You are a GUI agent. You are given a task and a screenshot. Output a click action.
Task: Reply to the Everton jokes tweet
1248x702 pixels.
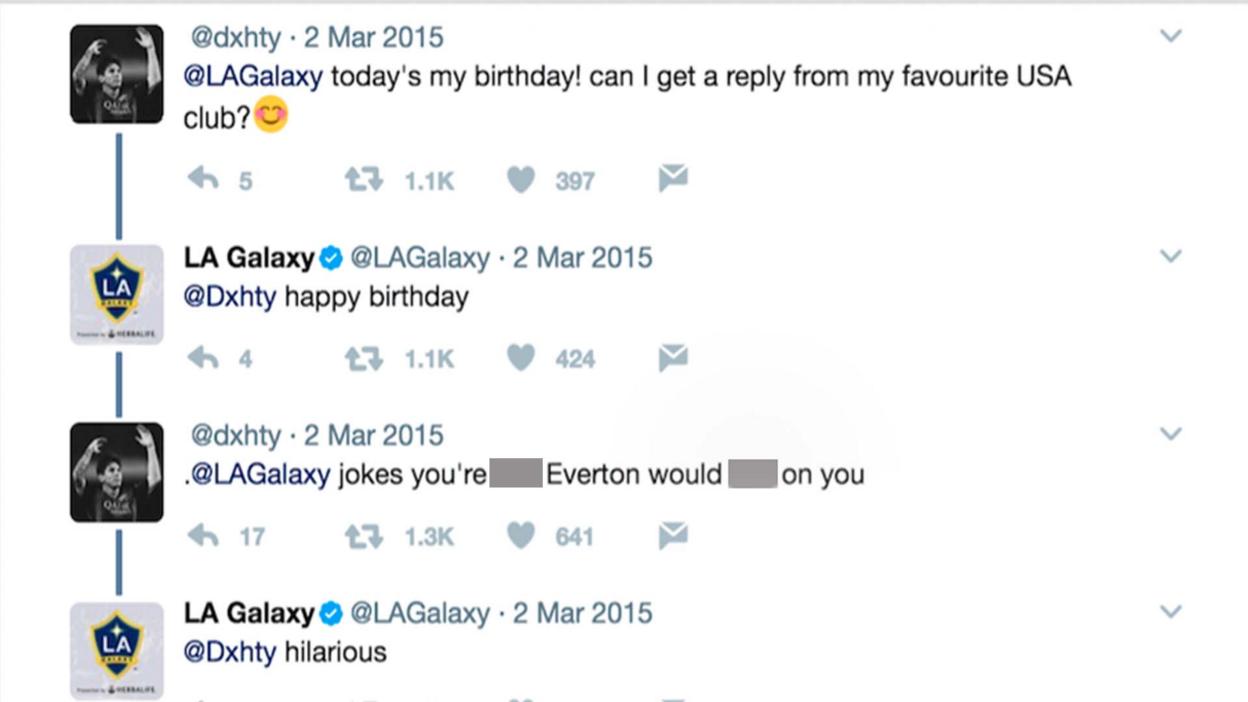[x=203, y=536]
